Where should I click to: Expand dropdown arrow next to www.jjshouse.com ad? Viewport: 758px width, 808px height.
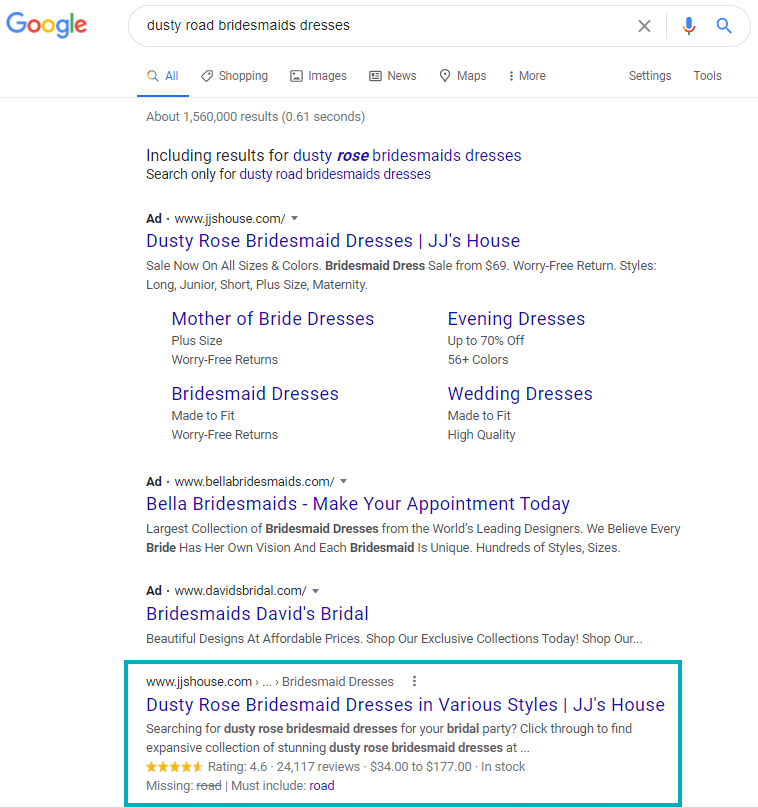click(x=294, y=218)
